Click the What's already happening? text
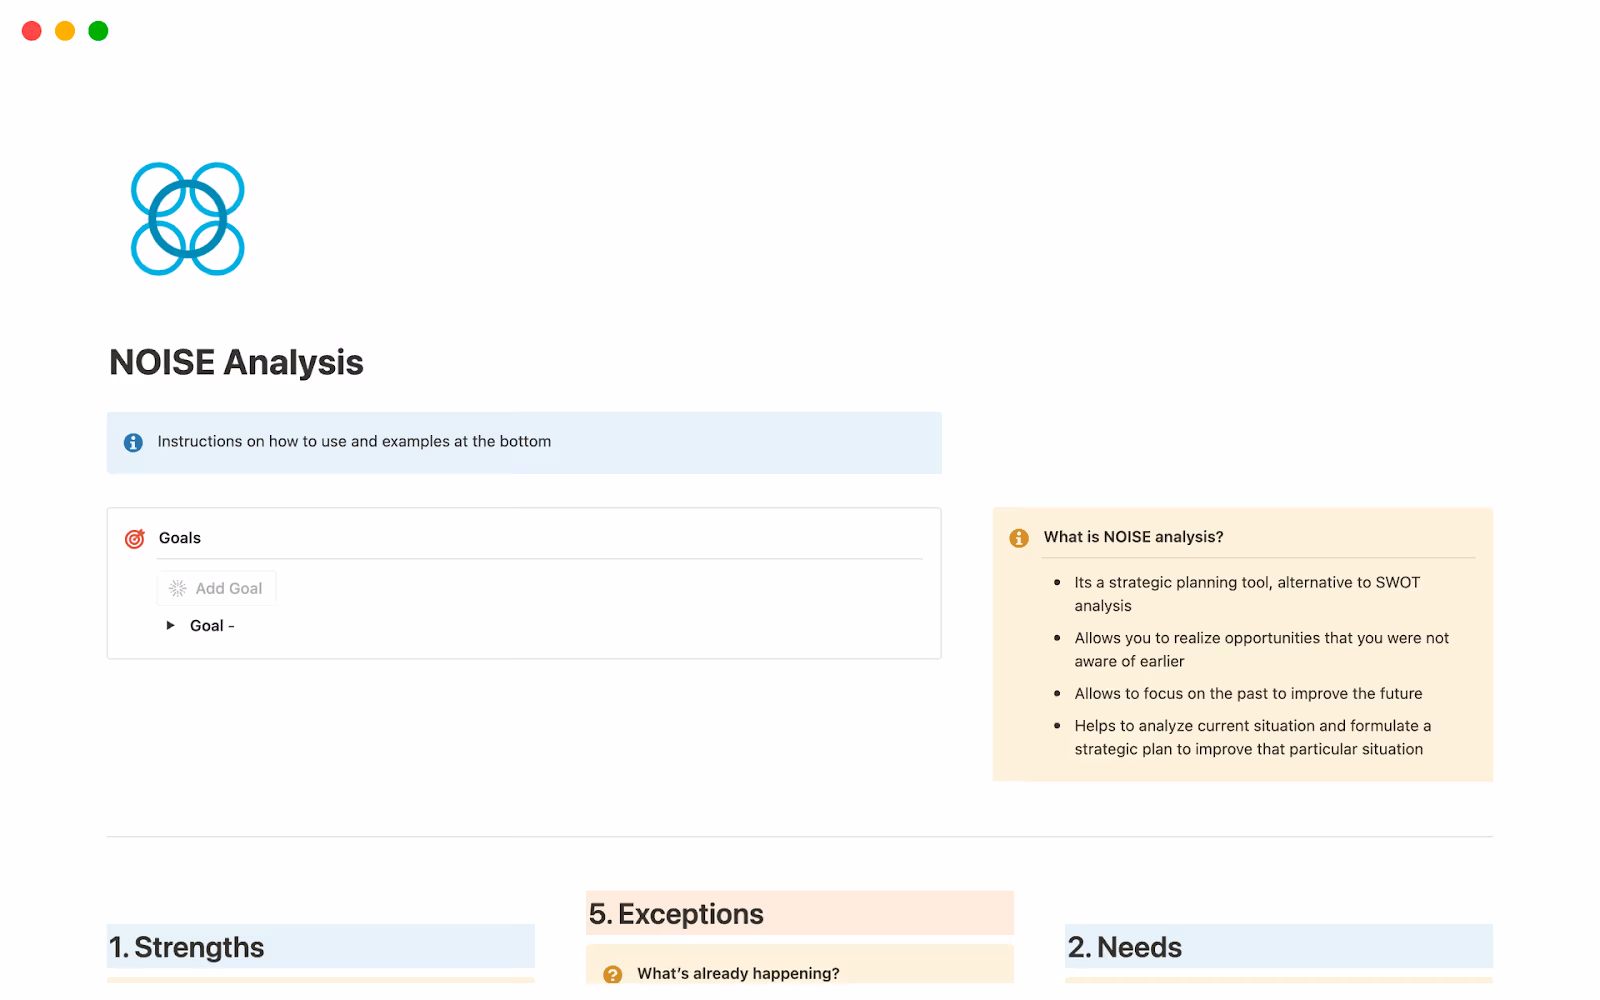The height and width of the screenshot is (1000, 1600). pos(738,973)
